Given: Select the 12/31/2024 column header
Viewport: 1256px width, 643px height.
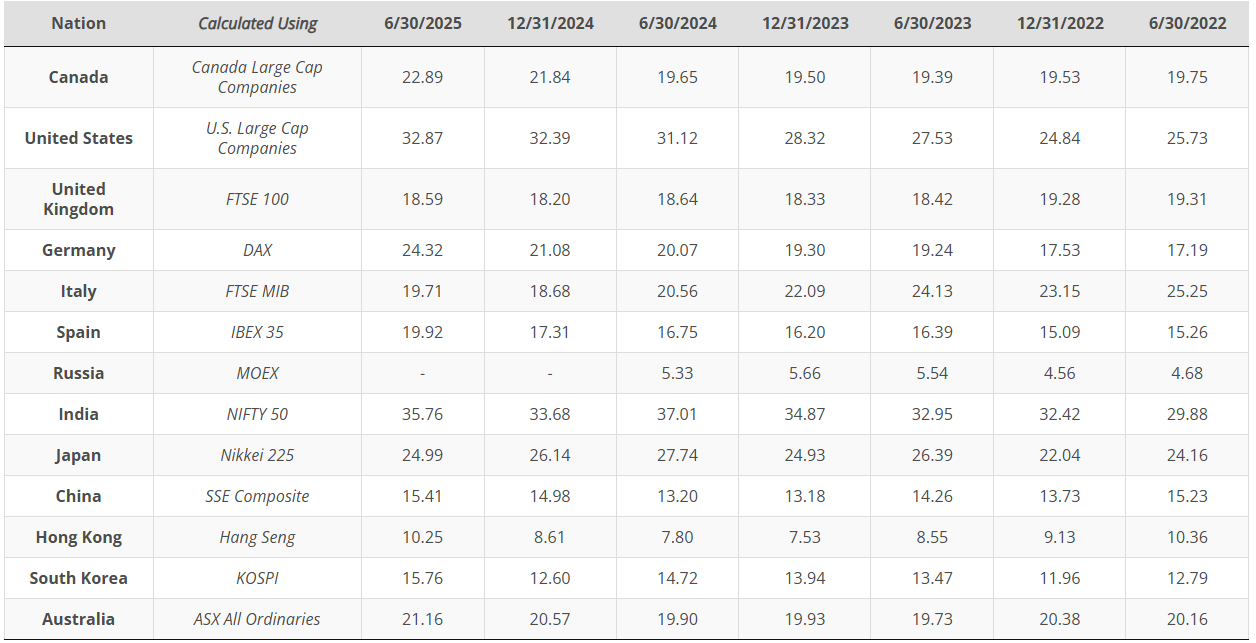Looking at the screenshot, I should 550,23.
